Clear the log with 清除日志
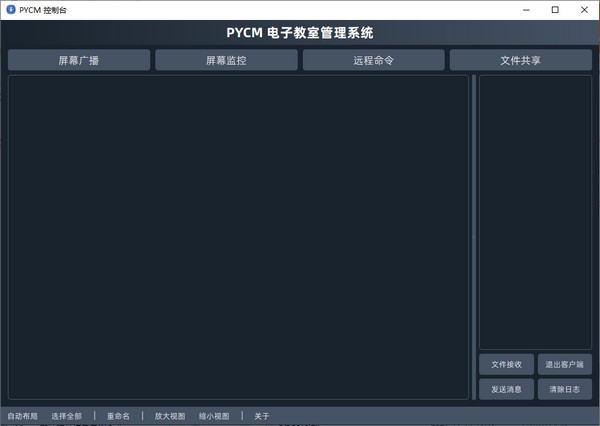This screenshot has width=600, height=426. [x=565, y=389]
